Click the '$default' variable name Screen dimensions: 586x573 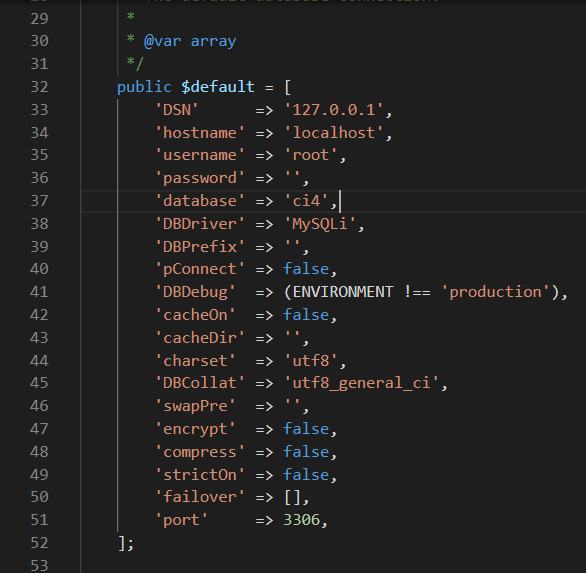pyautogui.click(x=218, y=87)
